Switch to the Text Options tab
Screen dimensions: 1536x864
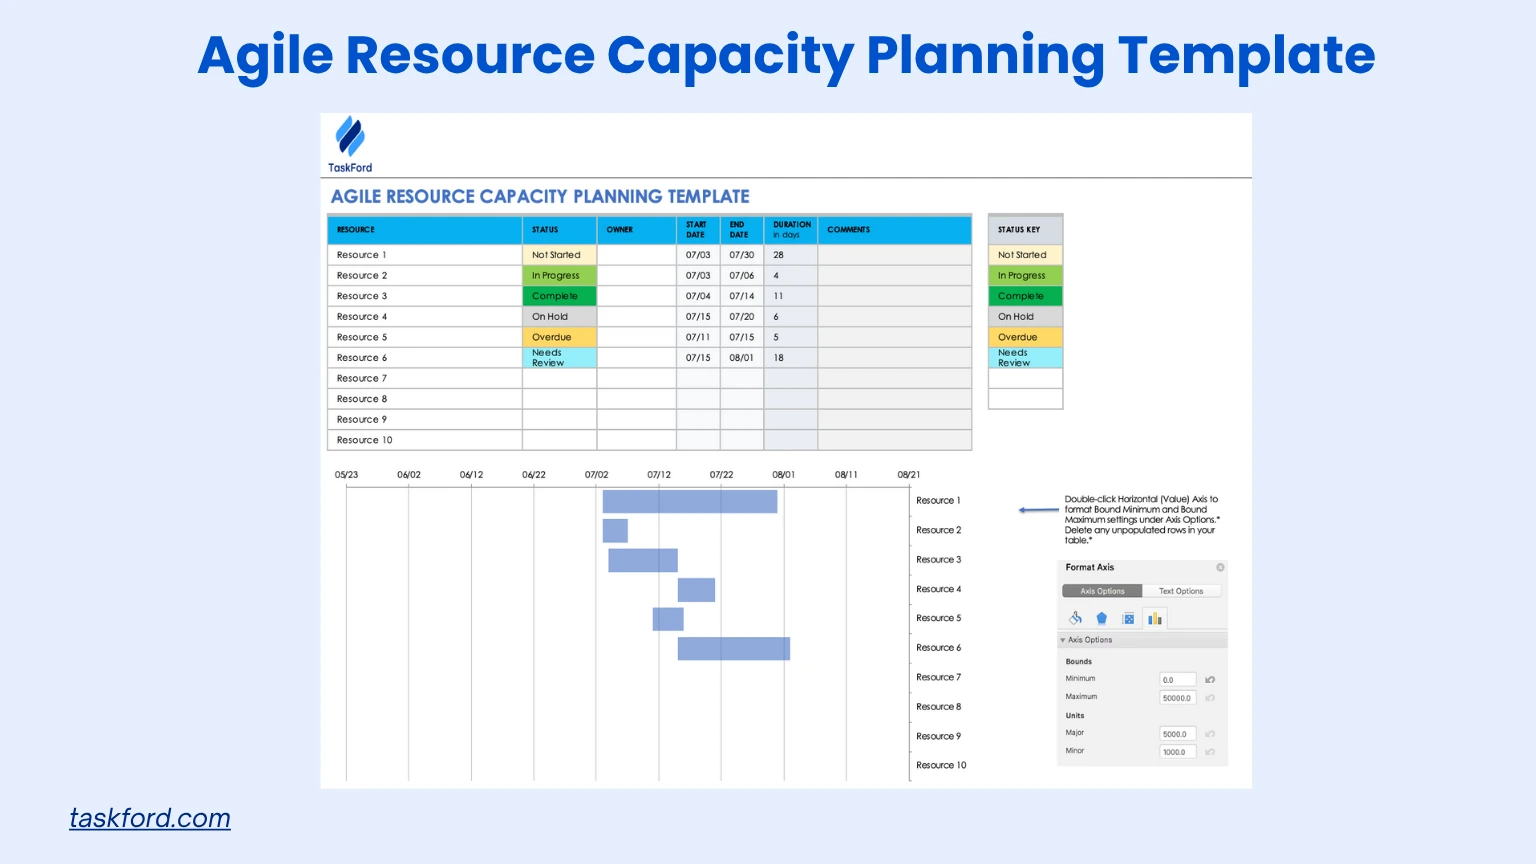click(1181, 591)
